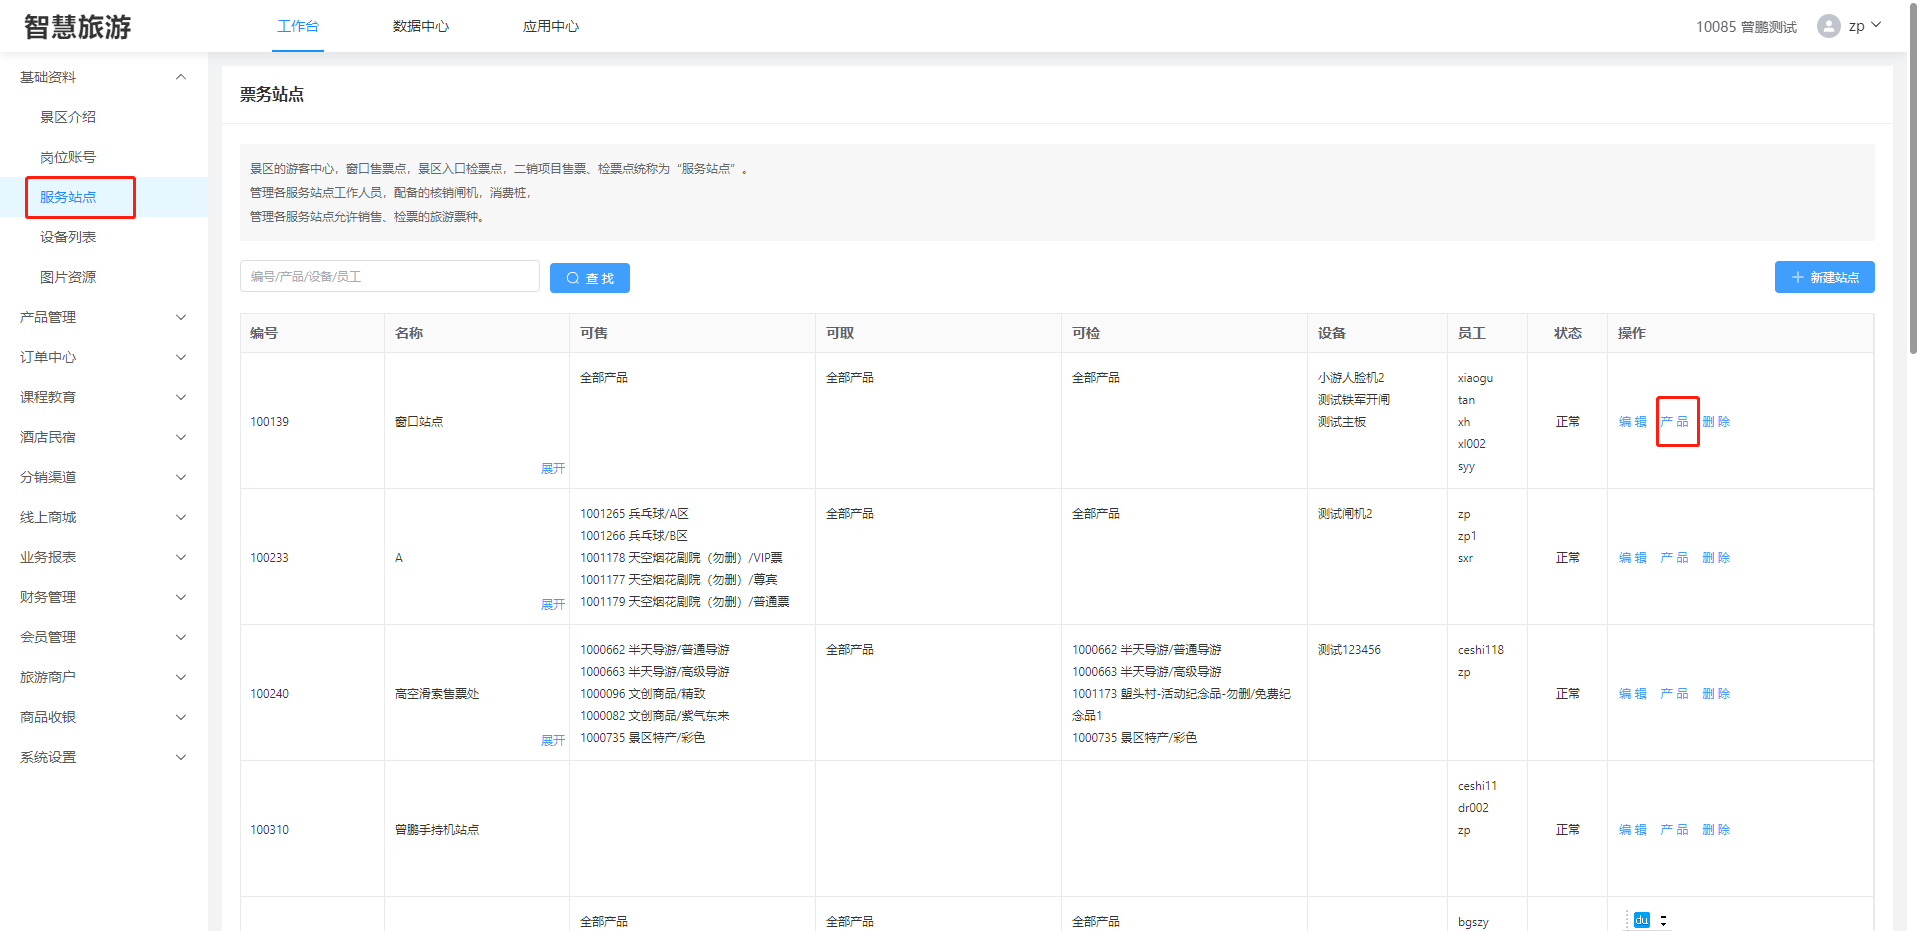1920x931 pixels.
Task: Open 景区介绍 in the sidebar
Action: coord(68,117)
